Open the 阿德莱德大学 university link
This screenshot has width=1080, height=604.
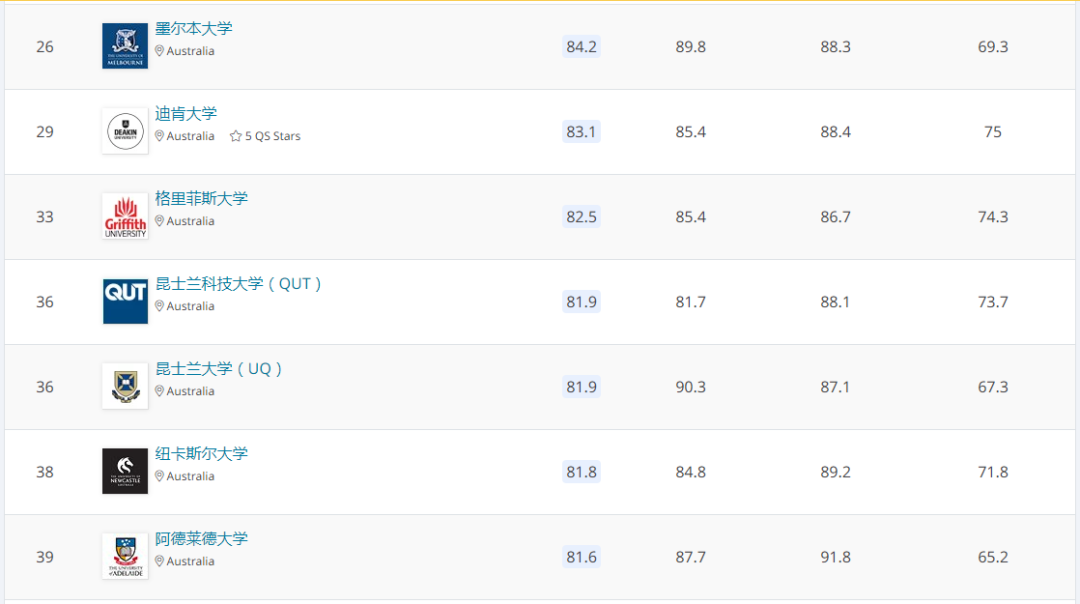201,538
